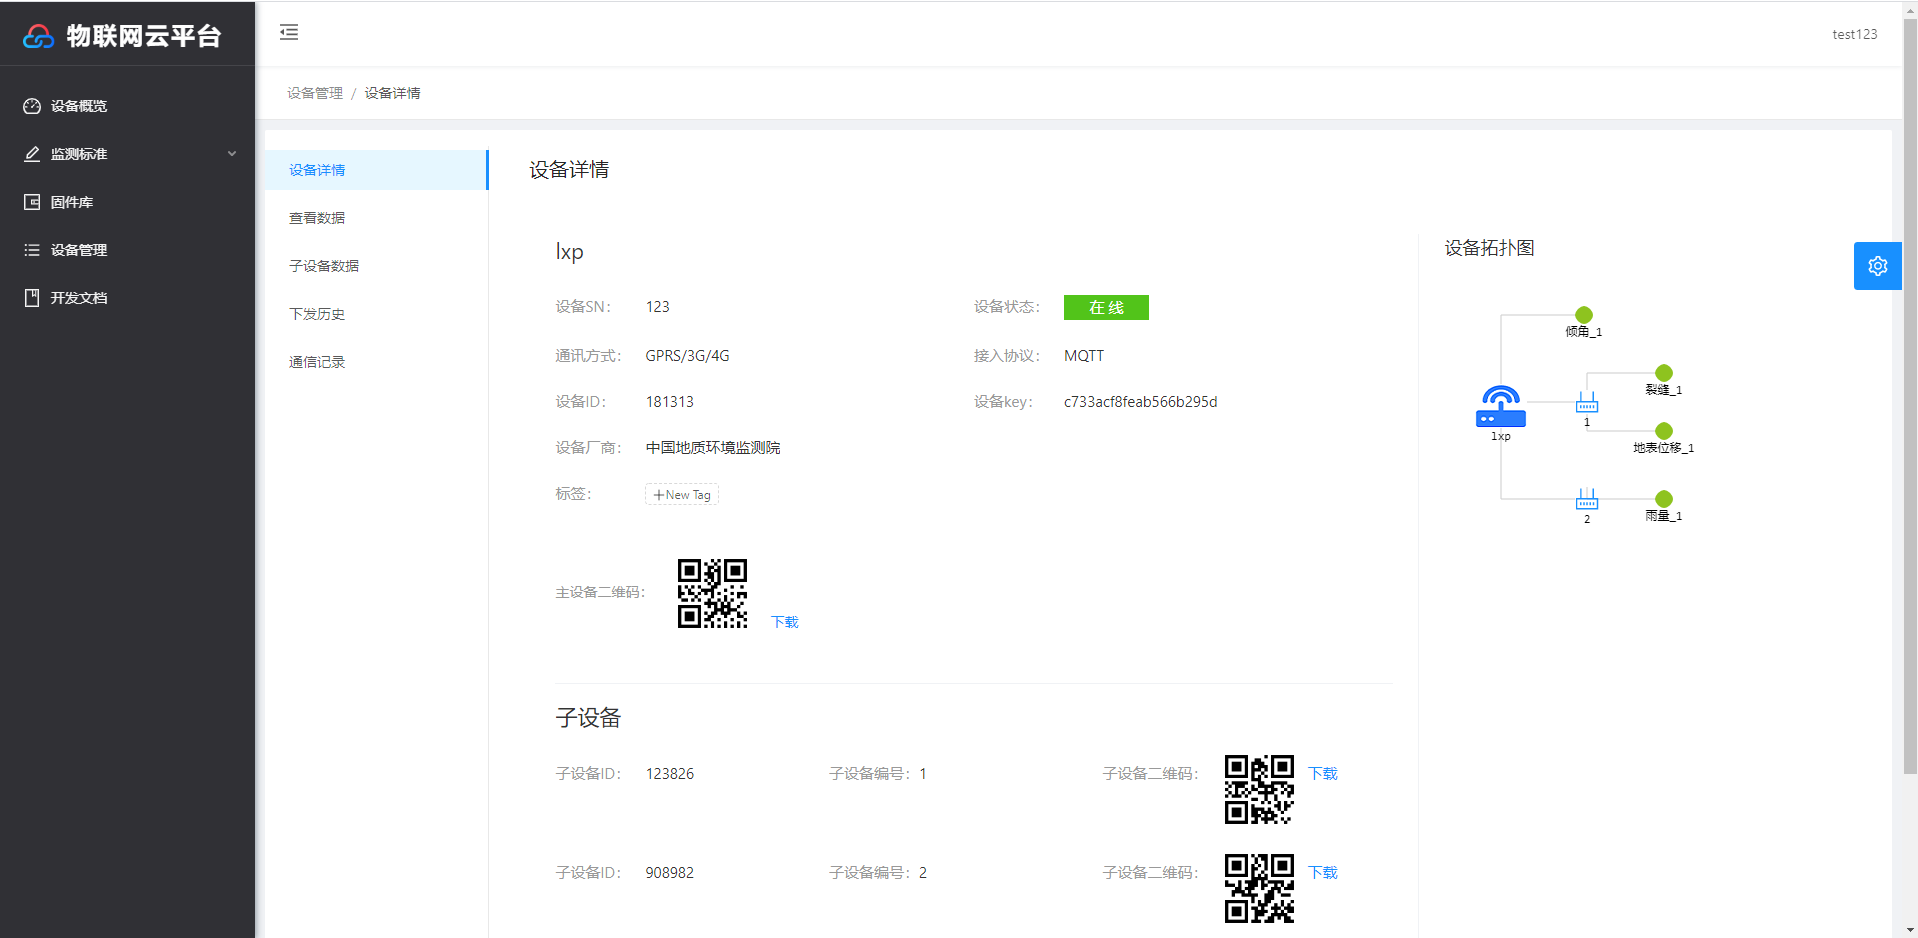This screenshot has height=938, width=1918.
Task: Expand the 监测标准 submenu chevron
Action: pyautogui.click(x=232, y=154)
